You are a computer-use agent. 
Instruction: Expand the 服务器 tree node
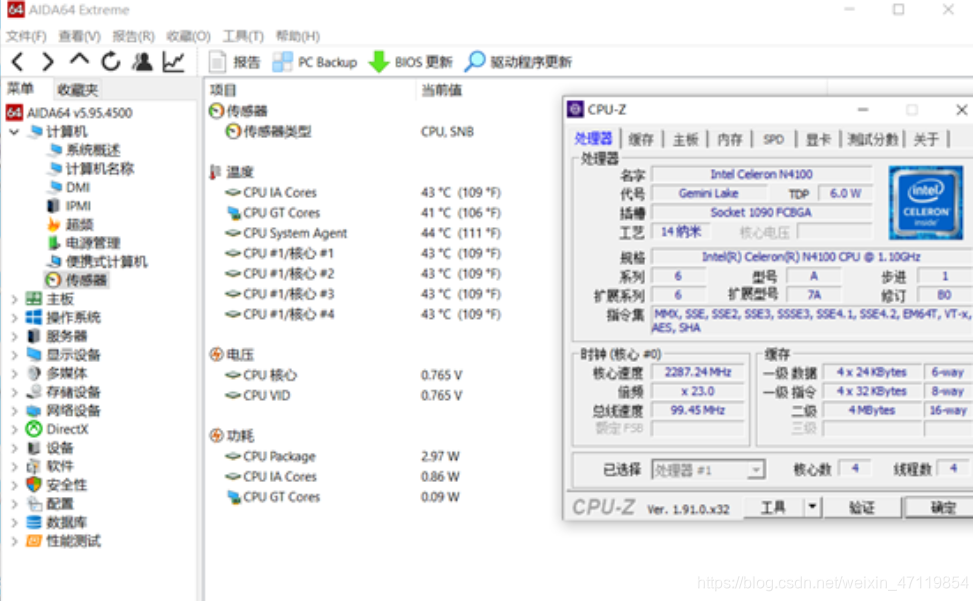click(x=14, y=337)
